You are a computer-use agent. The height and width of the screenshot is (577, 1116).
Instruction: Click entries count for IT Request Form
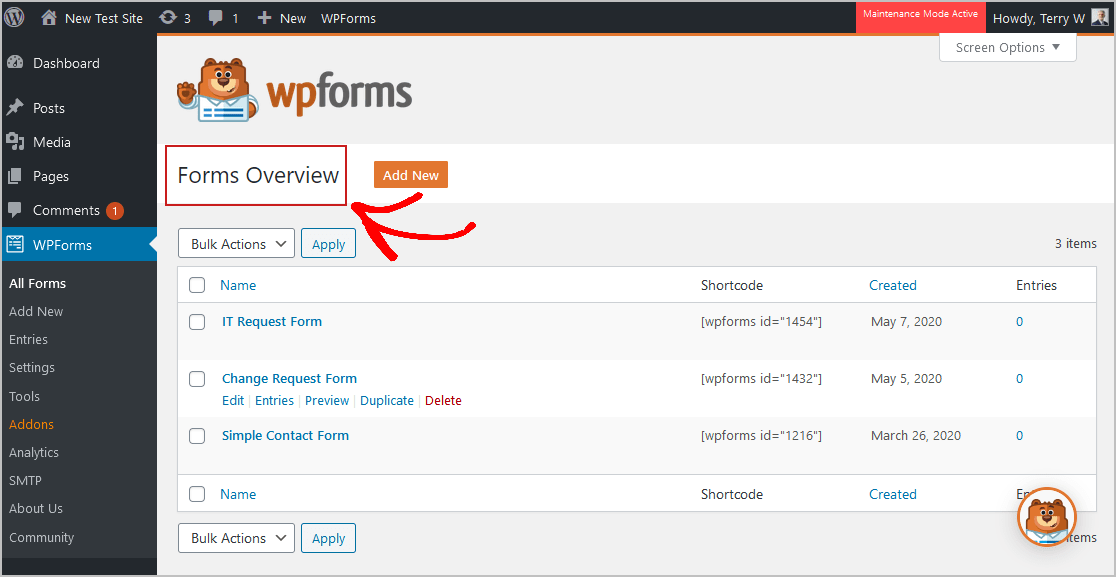tap(1019, 322)
